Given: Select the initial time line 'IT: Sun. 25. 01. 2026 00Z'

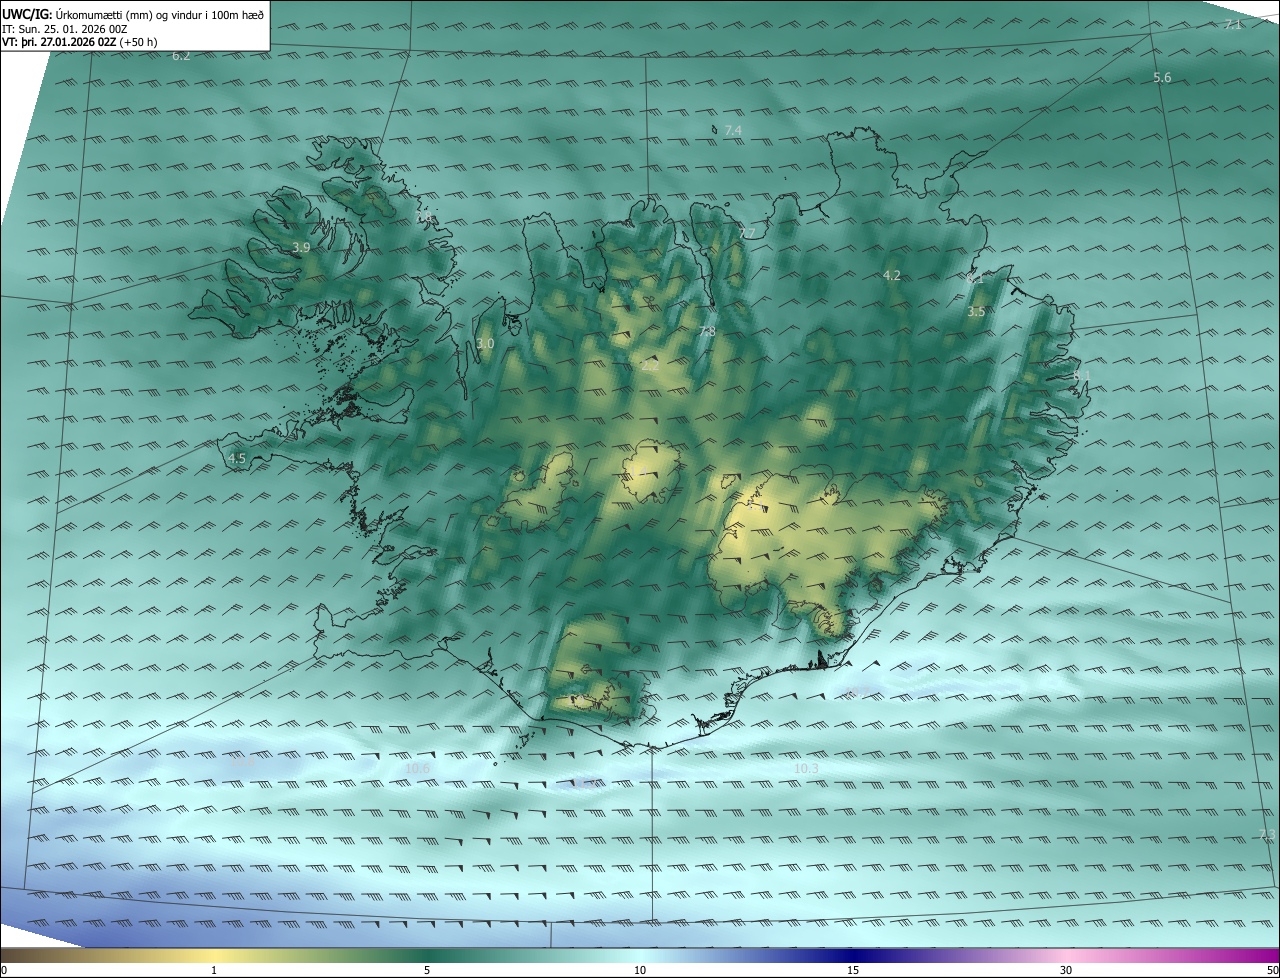Looking at the screenshot, I should point(64,28).
